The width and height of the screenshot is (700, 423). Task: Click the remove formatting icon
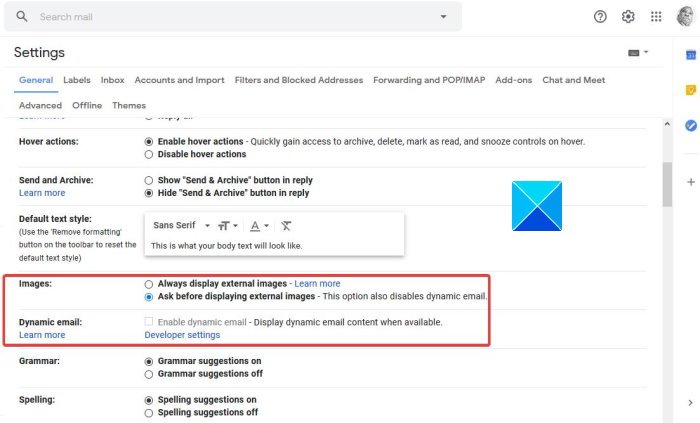pos(286,226)
